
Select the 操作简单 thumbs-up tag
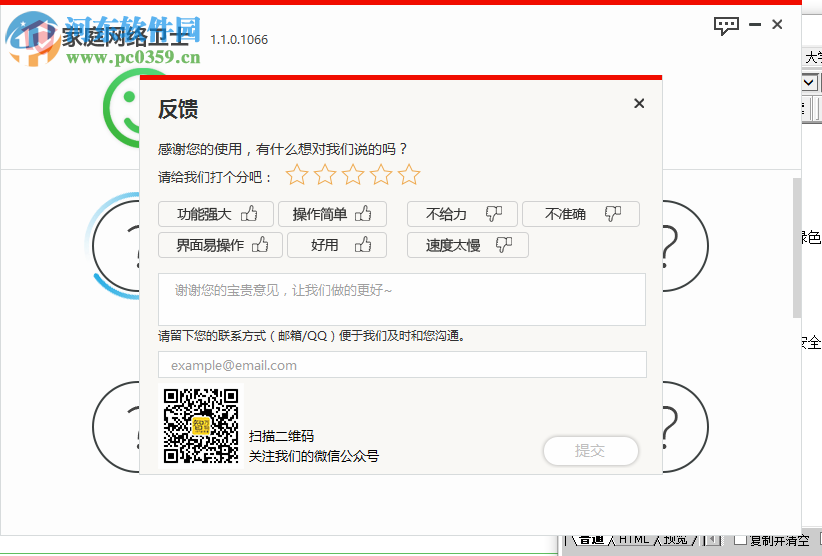tap(332, 214)
